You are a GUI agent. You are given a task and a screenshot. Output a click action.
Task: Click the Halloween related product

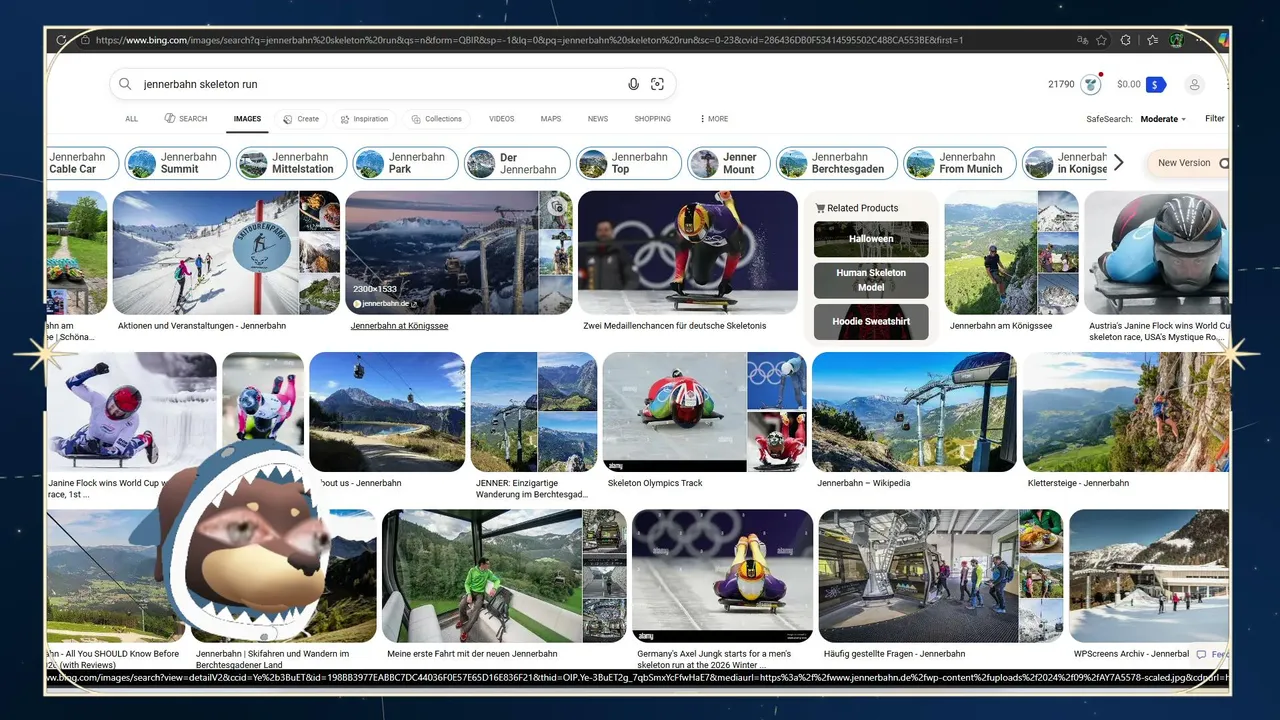[871, 239]
